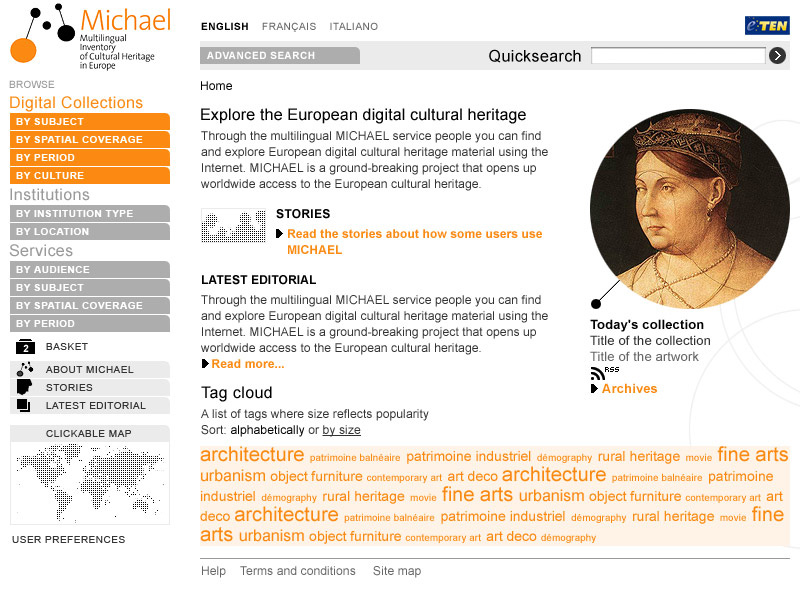Open the Archives link
The height and width of the screenshot is (590, 800).
[x=630, y=389]
